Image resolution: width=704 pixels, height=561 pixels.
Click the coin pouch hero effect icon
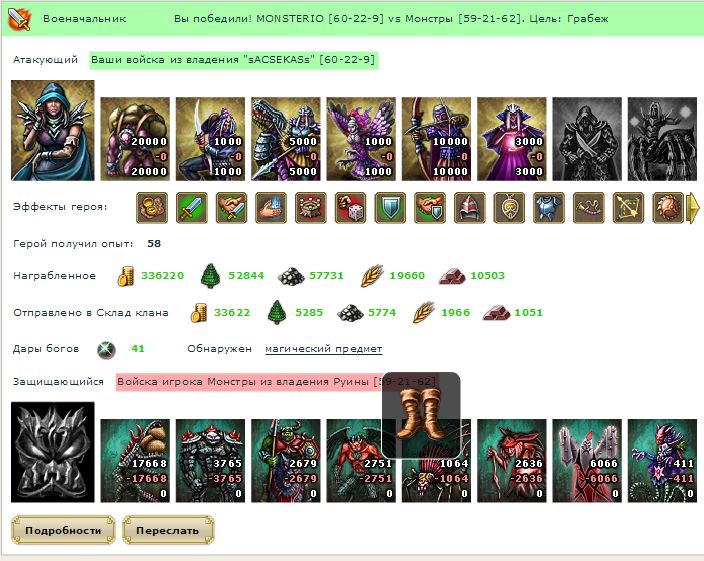(152, 207)
